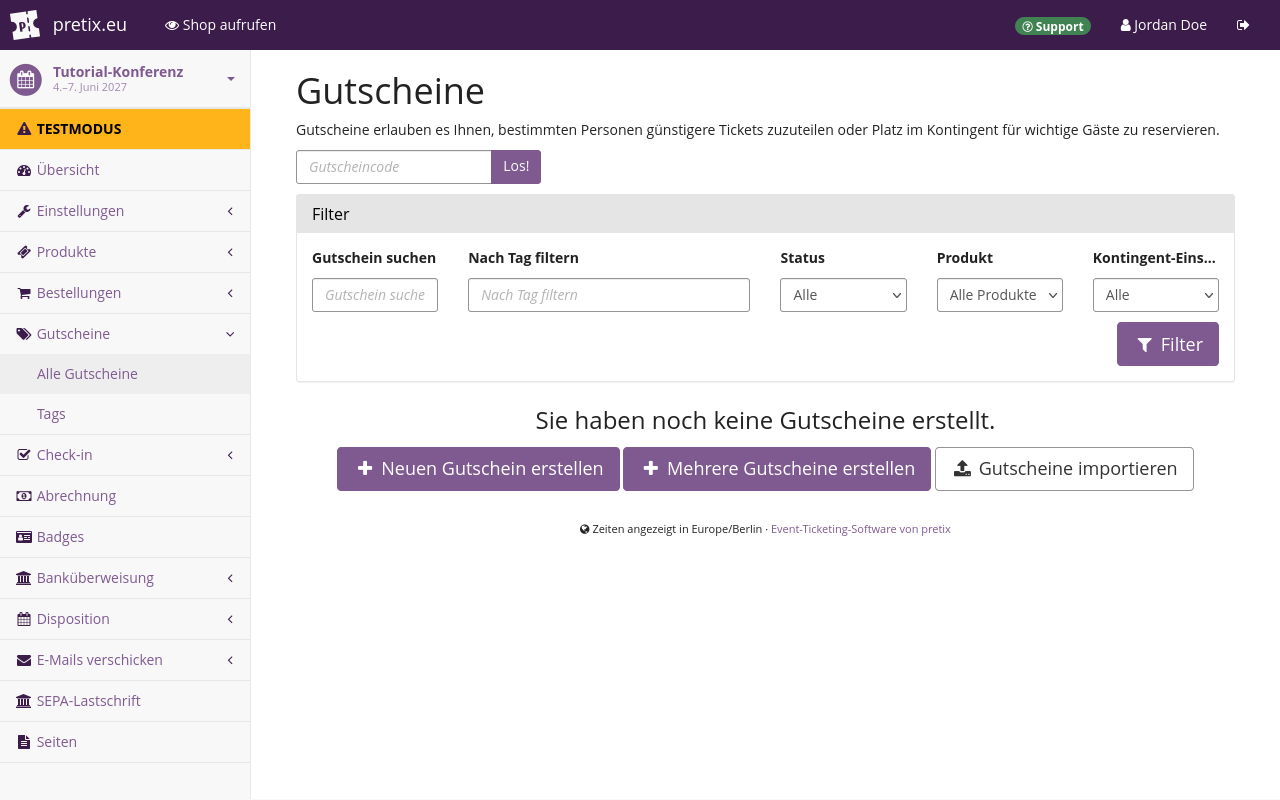Expand the Einstellungen submenu chevron
Viewport: 1280px width, 800px height.
(230, 211)
